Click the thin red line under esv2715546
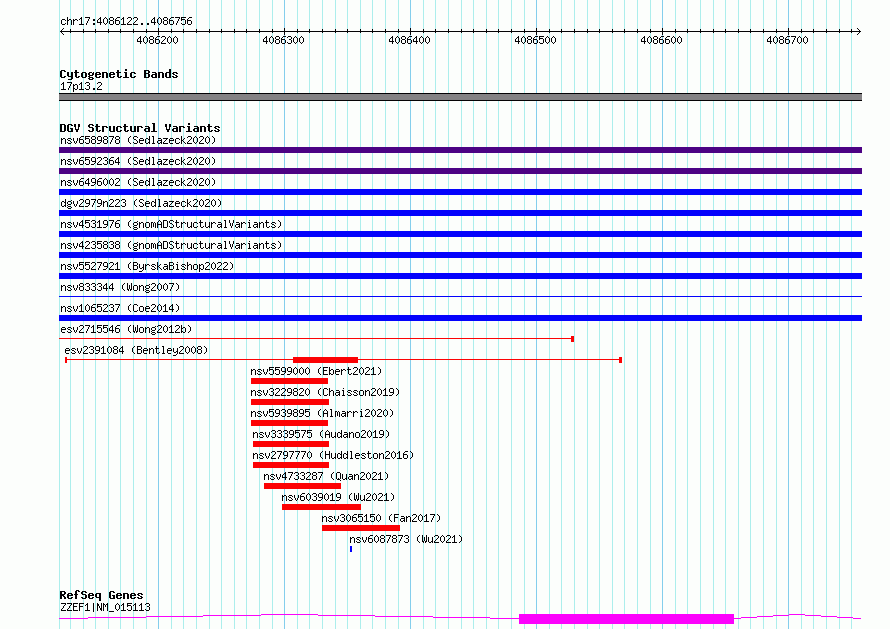This screenshot has width=890, height=629. (x=317, y=339)
